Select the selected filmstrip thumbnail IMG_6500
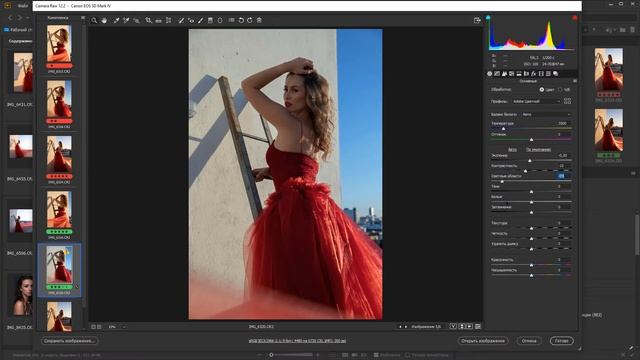 pos(59,270)
